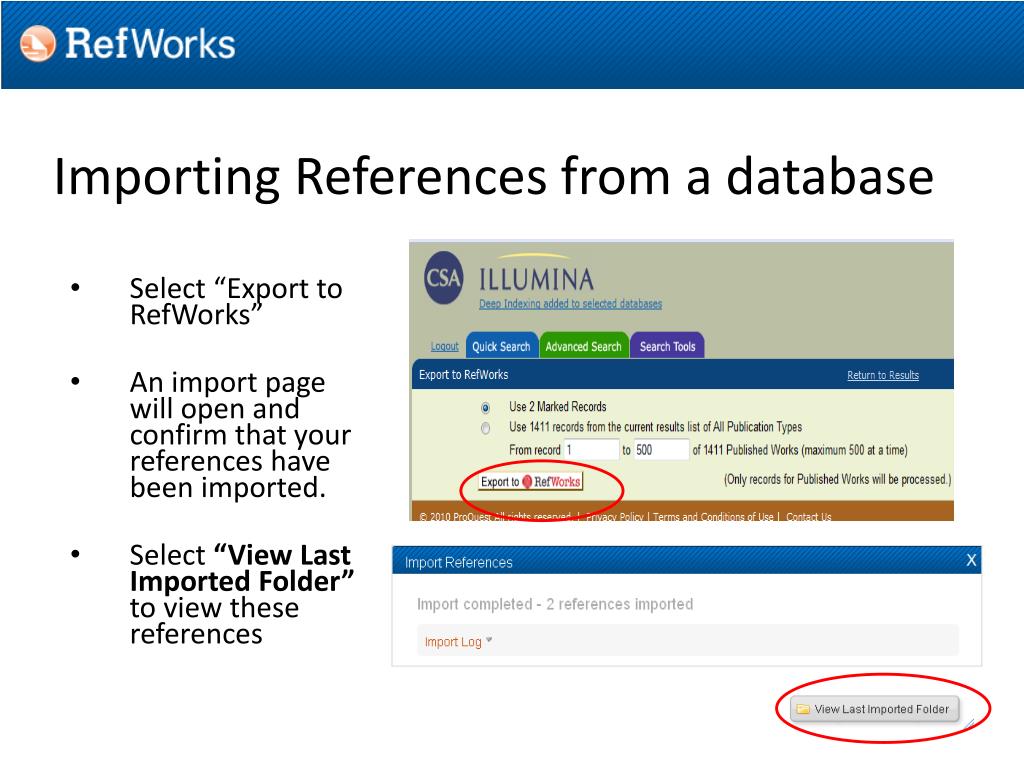This screenshot has width=1024, height=768.
Task: Open the Search Tools tab
Action: pos(667,346)
